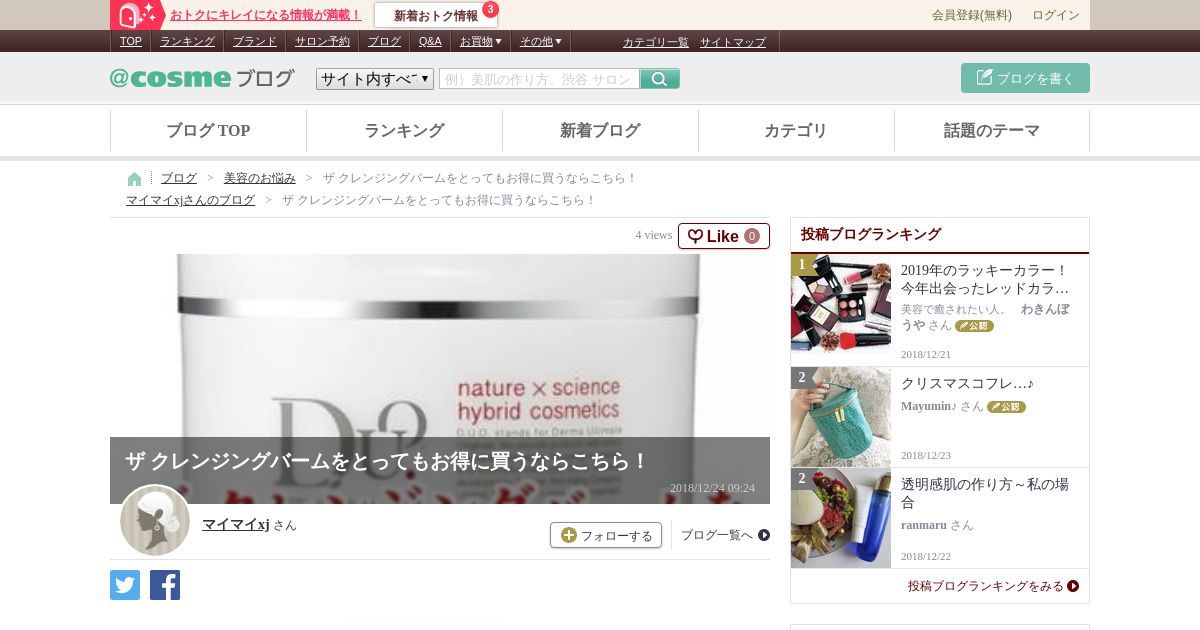Open 透明感肌の作り方 ranking article
The image size is (1200, 630).
[x=985, y=493]
